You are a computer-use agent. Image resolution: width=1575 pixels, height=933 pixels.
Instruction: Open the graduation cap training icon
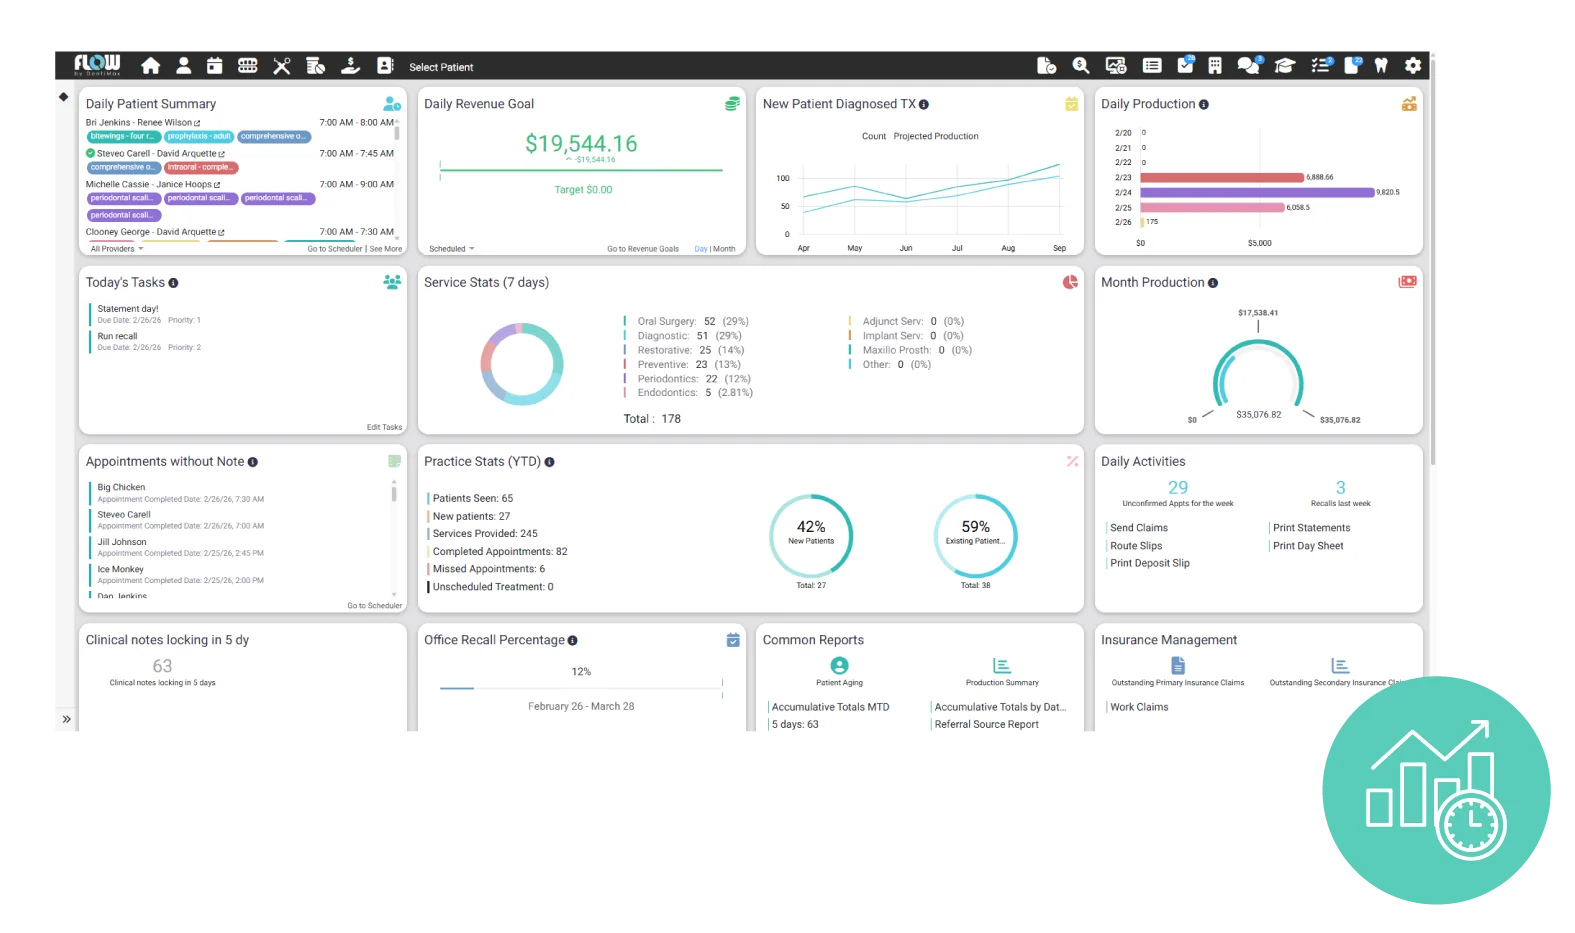[x=1284, y=66]
